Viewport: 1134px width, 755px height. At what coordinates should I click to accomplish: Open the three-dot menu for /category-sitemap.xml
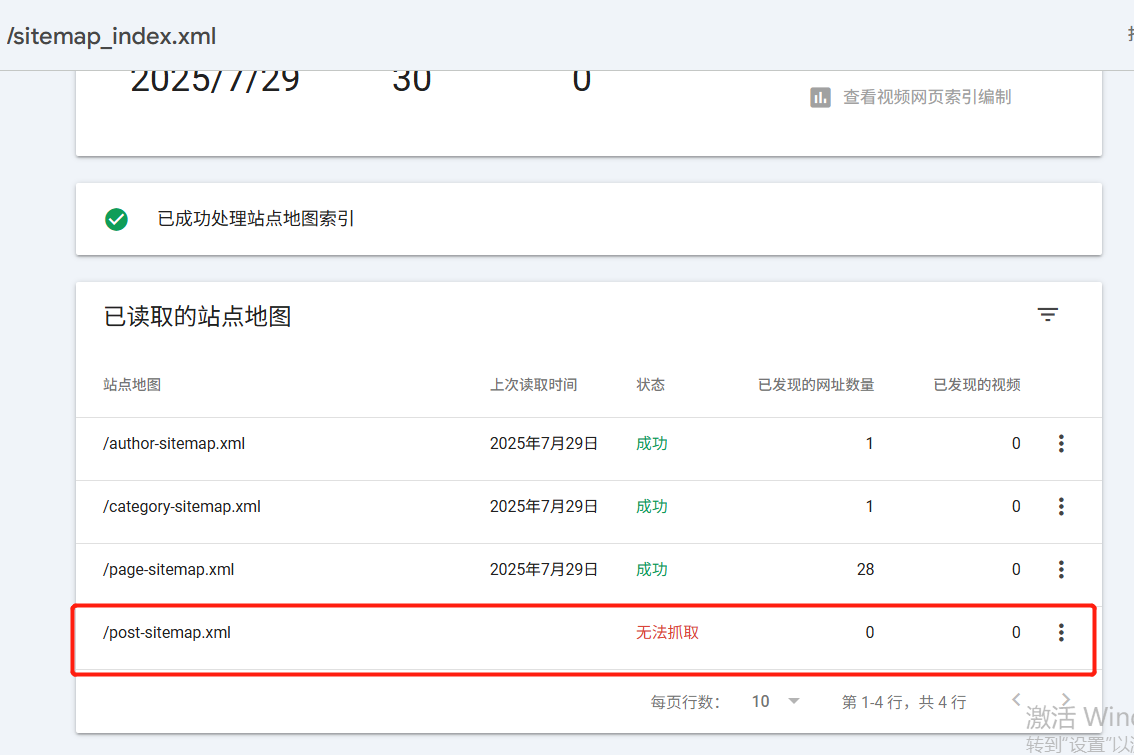coord(1061,506)
